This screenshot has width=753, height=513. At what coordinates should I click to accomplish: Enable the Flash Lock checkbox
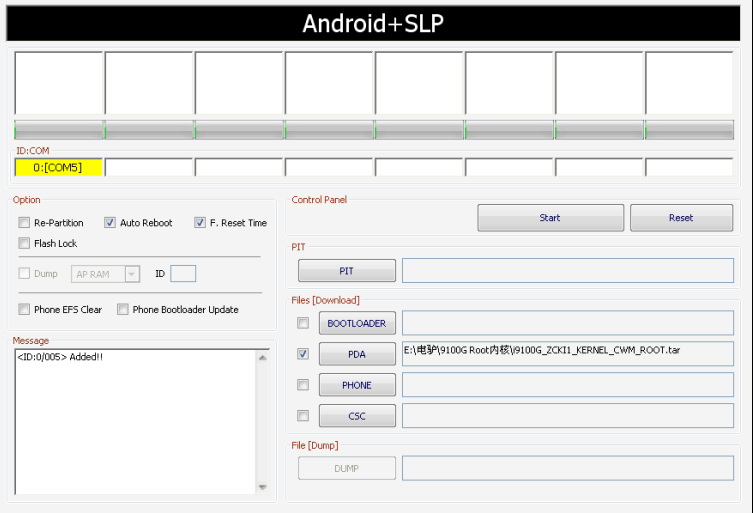click(24, 243)
